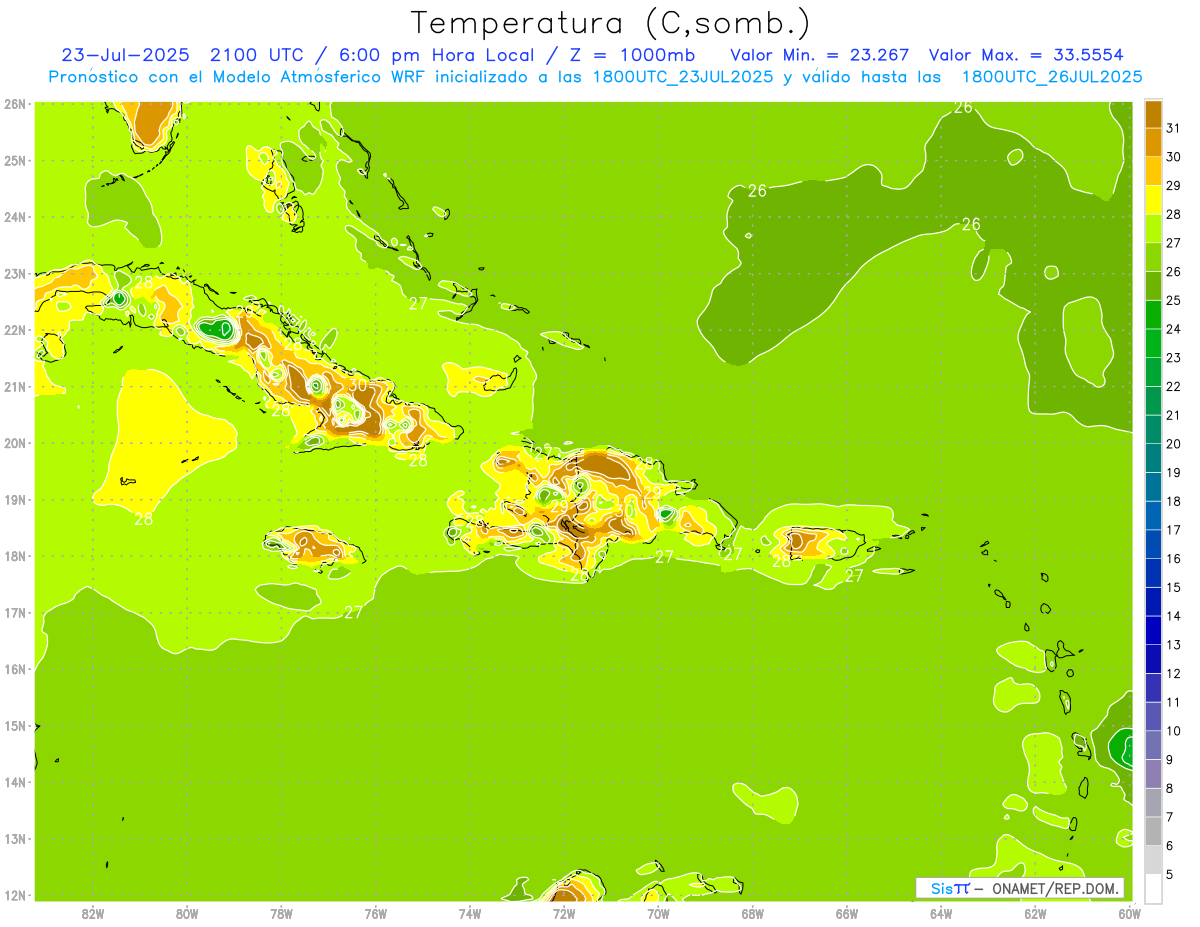Click the '19N' latitude axis label

pos(15,499)
